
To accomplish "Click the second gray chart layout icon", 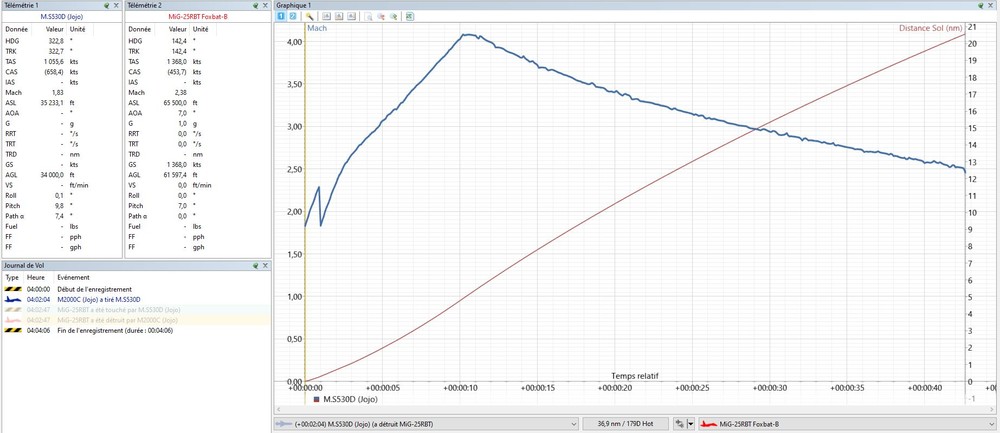I will pyautogui.click(x=339, y=16).
